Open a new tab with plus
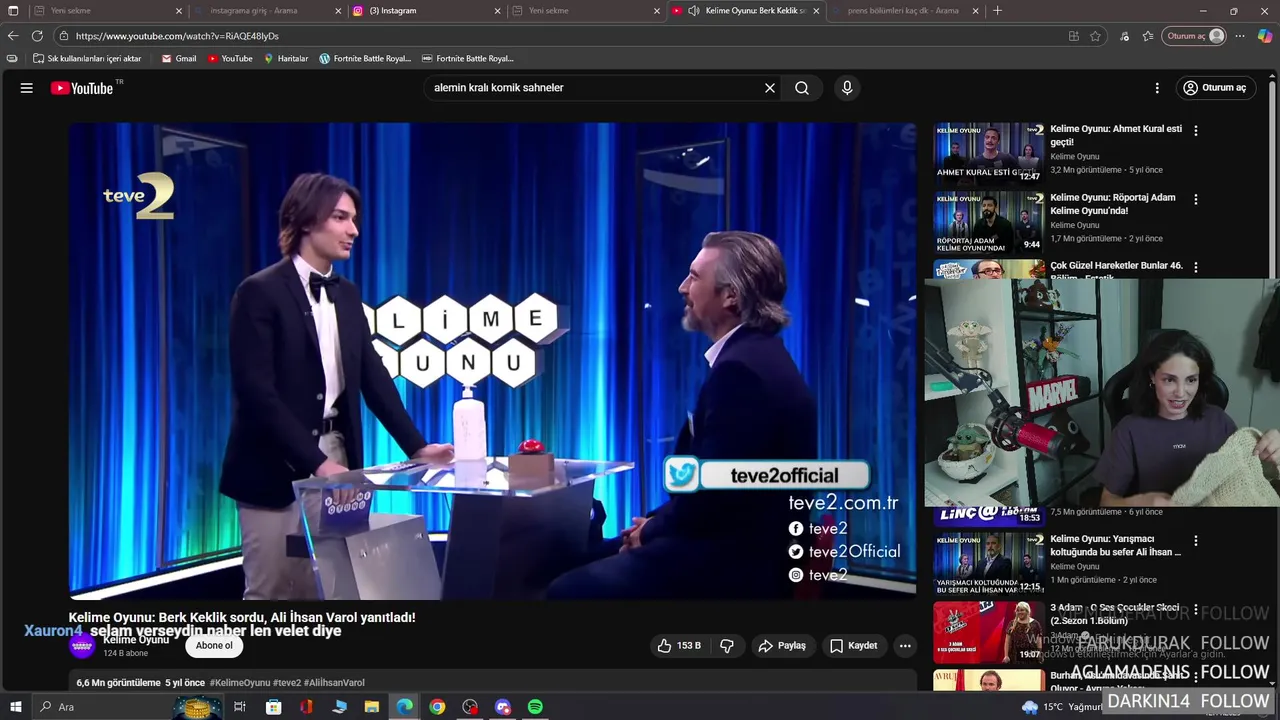Image resolution: width=1280 pixels, height=720 pixels. coord(997,11)
